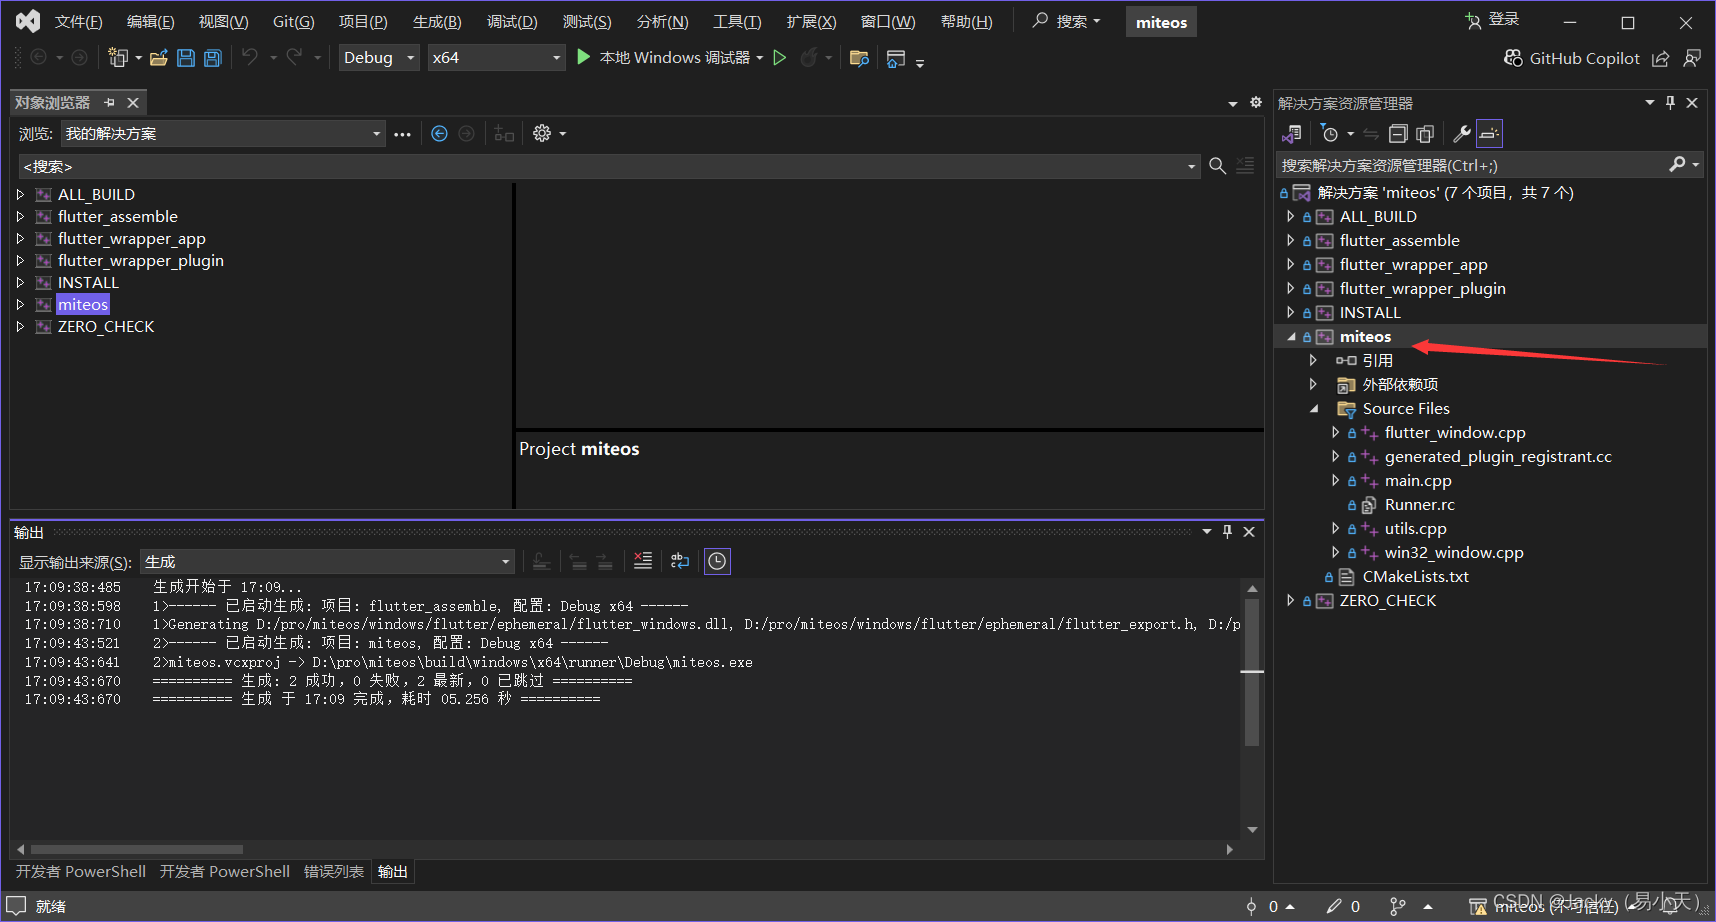The image size is (1716, 922).
Task: Save the current file with the single disk icon
Action: click(x=186, y=58)
